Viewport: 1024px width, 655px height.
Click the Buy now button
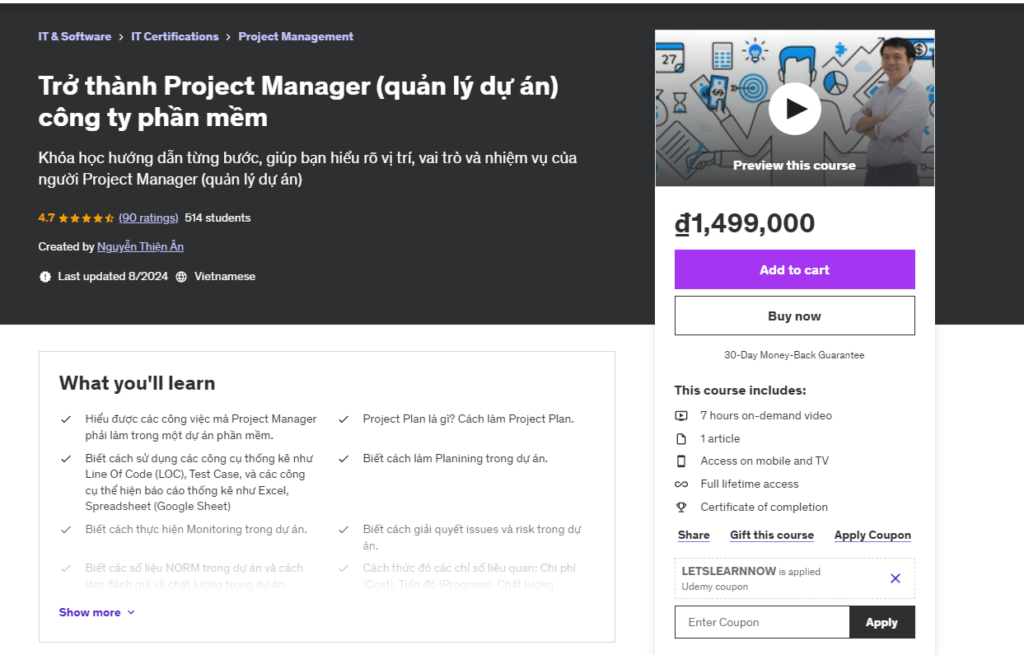[x=794, y=315]
